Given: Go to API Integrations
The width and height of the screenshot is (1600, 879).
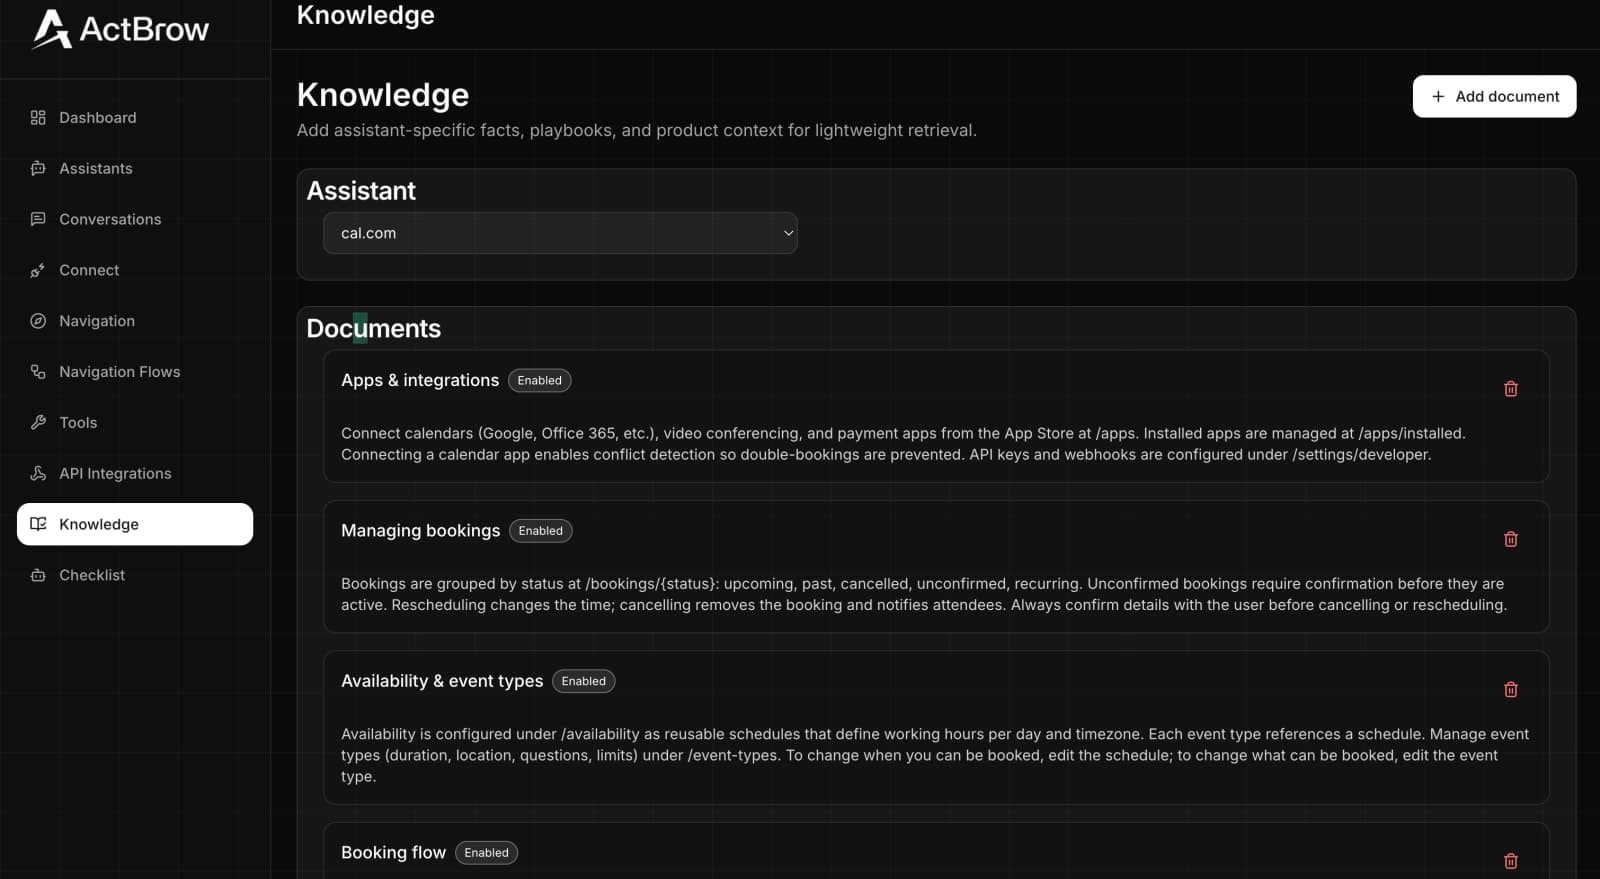Looking at the screenshot, I should pyautogui.click(x=135, y=473).
